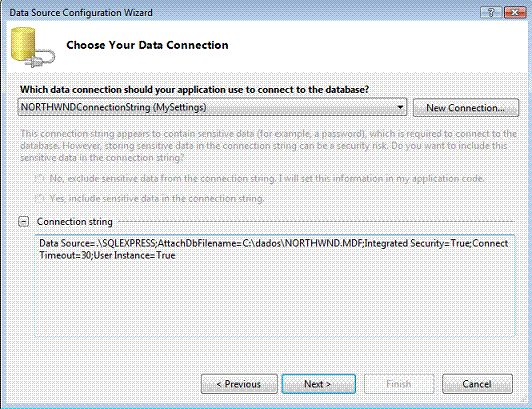Click the wizard title bar text

(81, 13)
